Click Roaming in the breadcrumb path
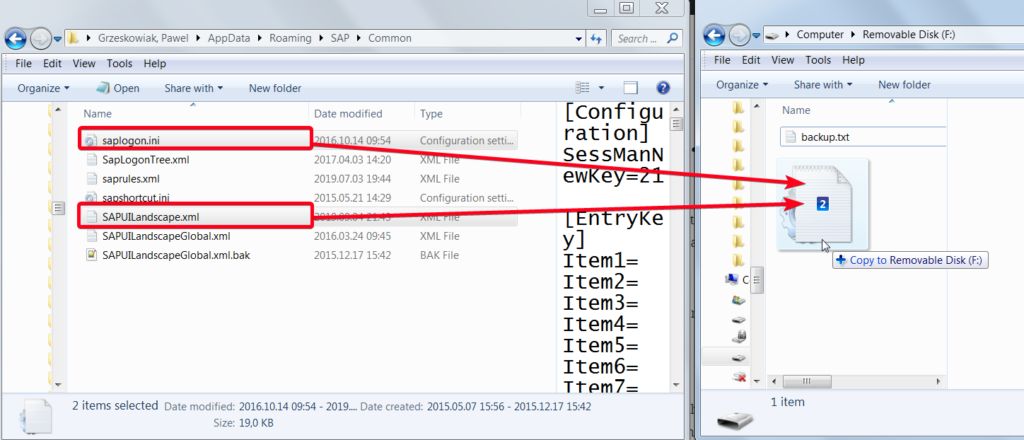1024x440 pixels. (x=290, y=39)
